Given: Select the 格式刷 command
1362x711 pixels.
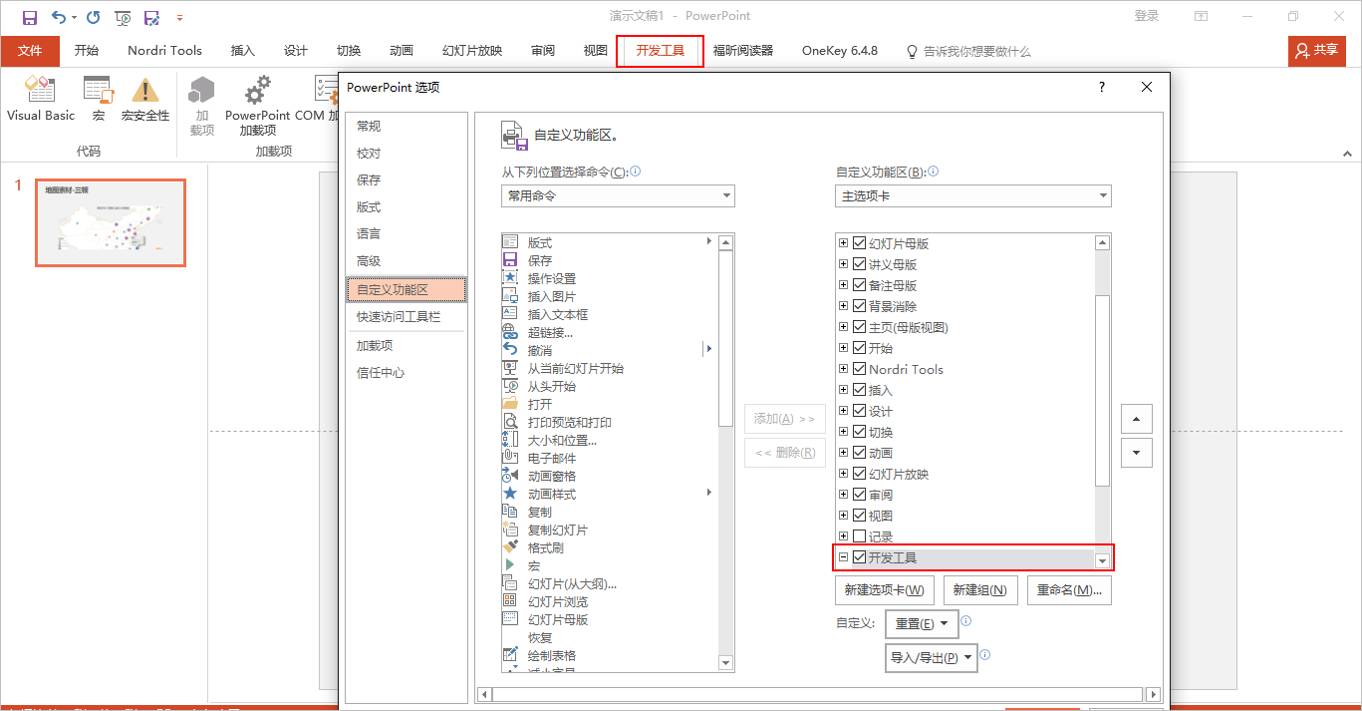Looking at the screenshot, I should pos(545,548).
